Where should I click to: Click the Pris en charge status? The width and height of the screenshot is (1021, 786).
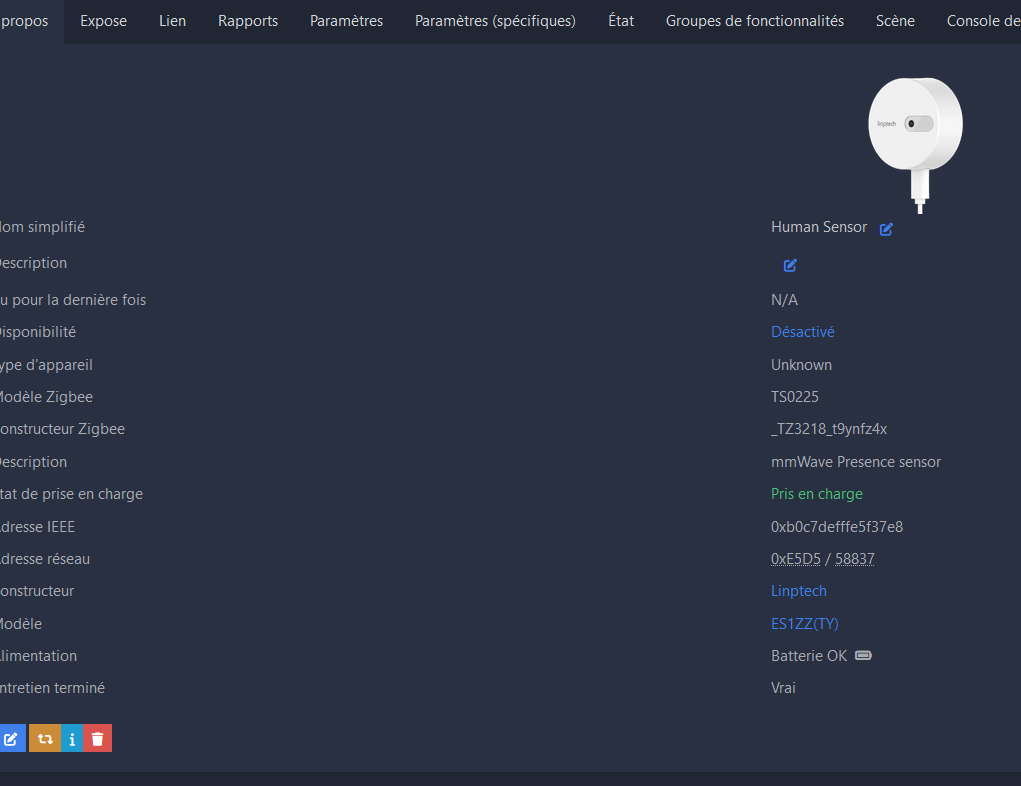[817, 494]
